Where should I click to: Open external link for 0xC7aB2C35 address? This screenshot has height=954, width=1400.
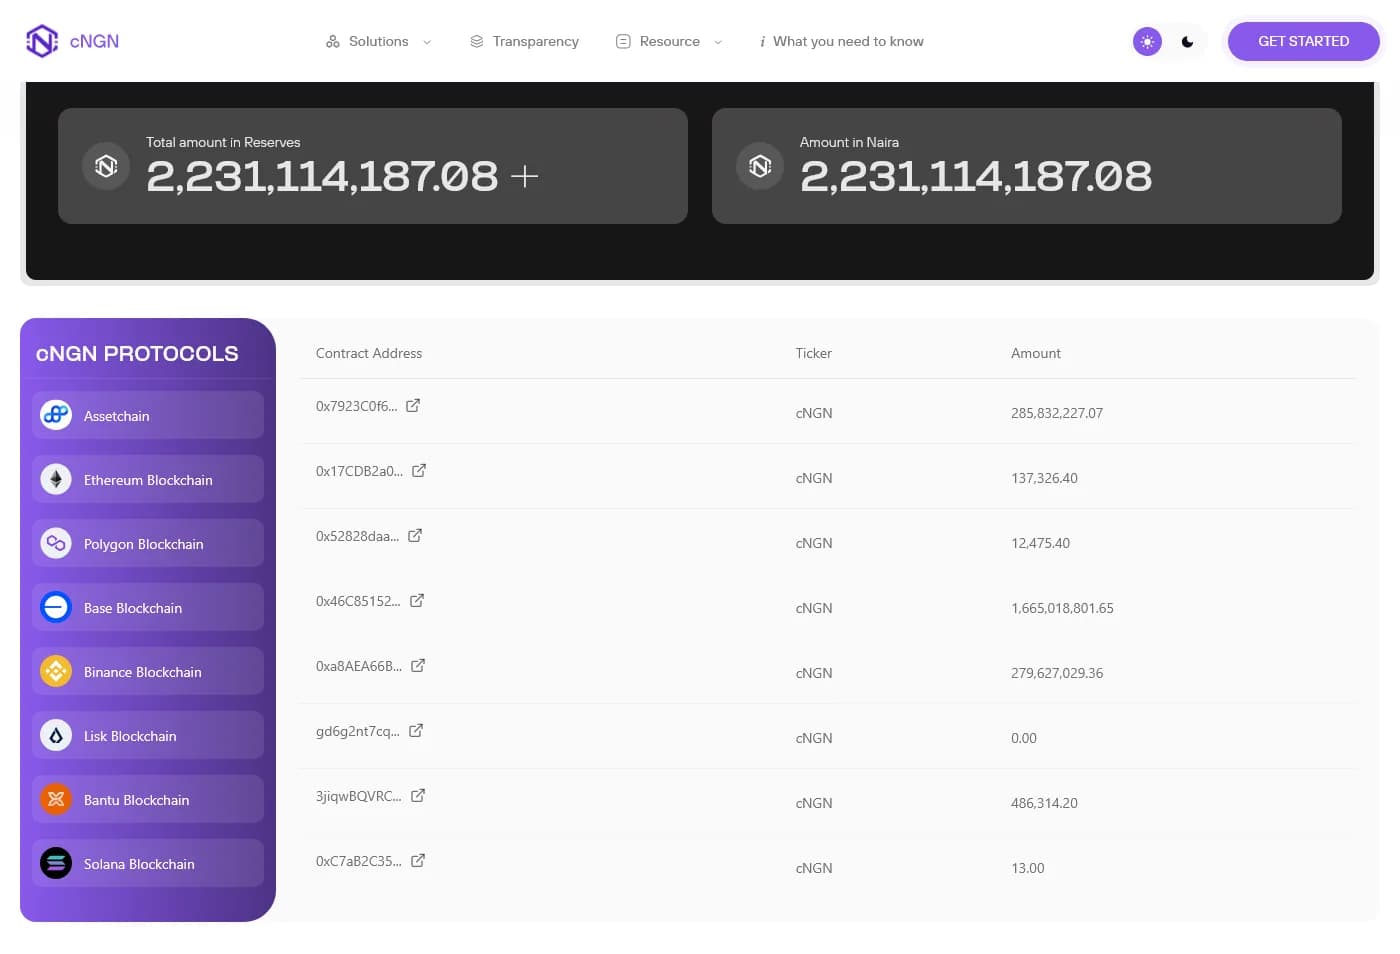click(418, 860)
